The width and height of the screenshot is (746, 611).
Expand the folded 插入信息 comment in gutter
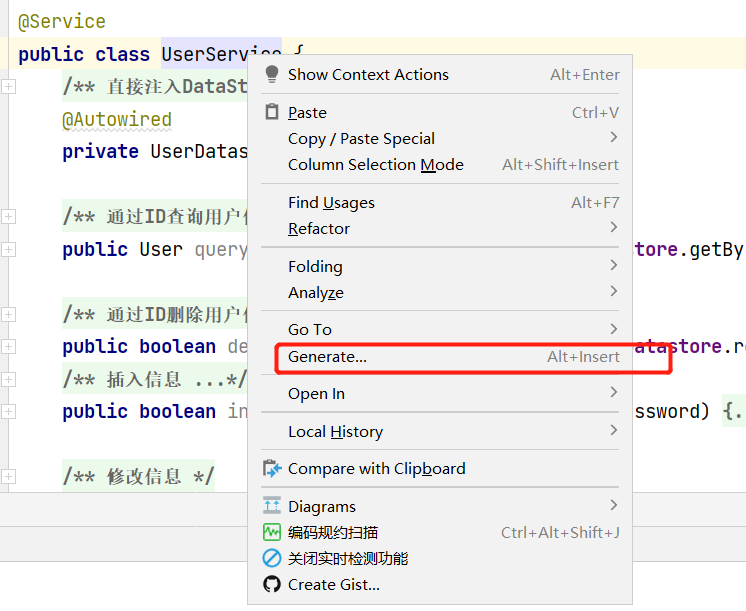point(8,379)
